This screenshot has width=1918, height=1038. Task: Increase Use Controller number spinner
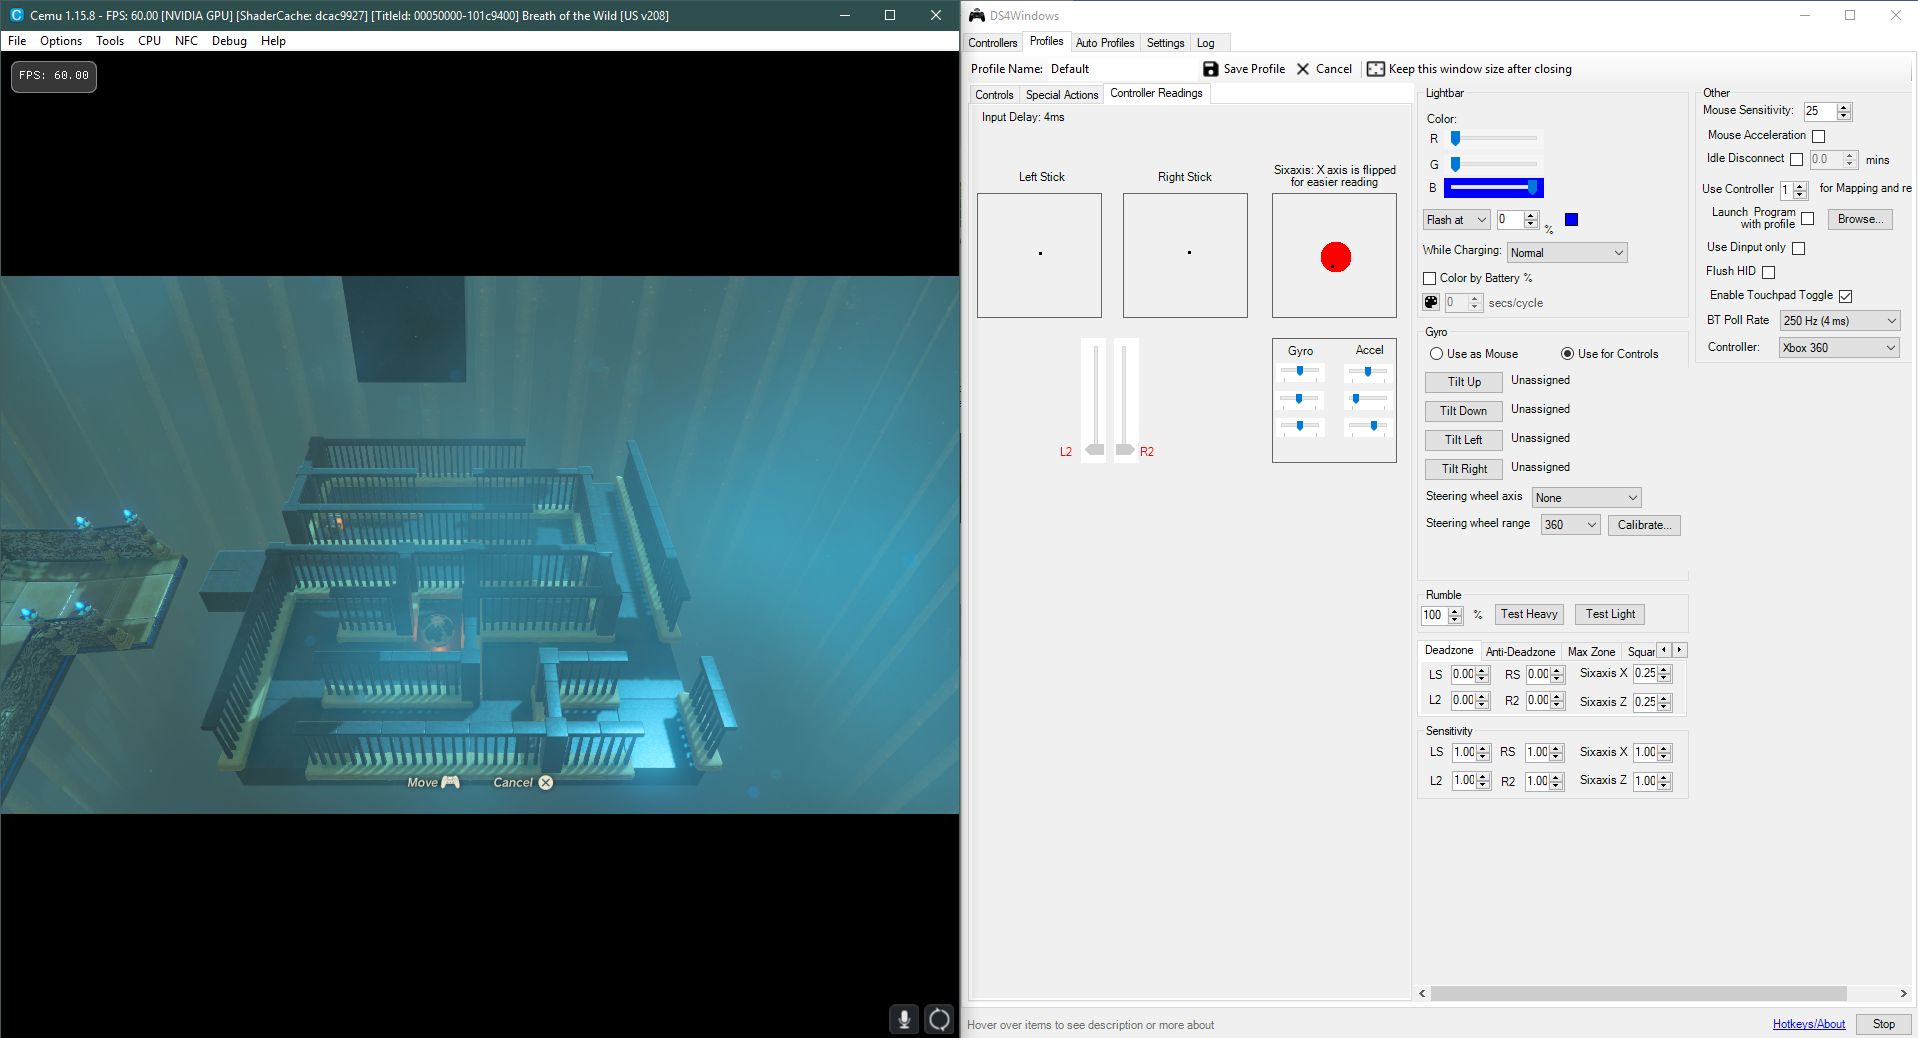pos(1801,186)
